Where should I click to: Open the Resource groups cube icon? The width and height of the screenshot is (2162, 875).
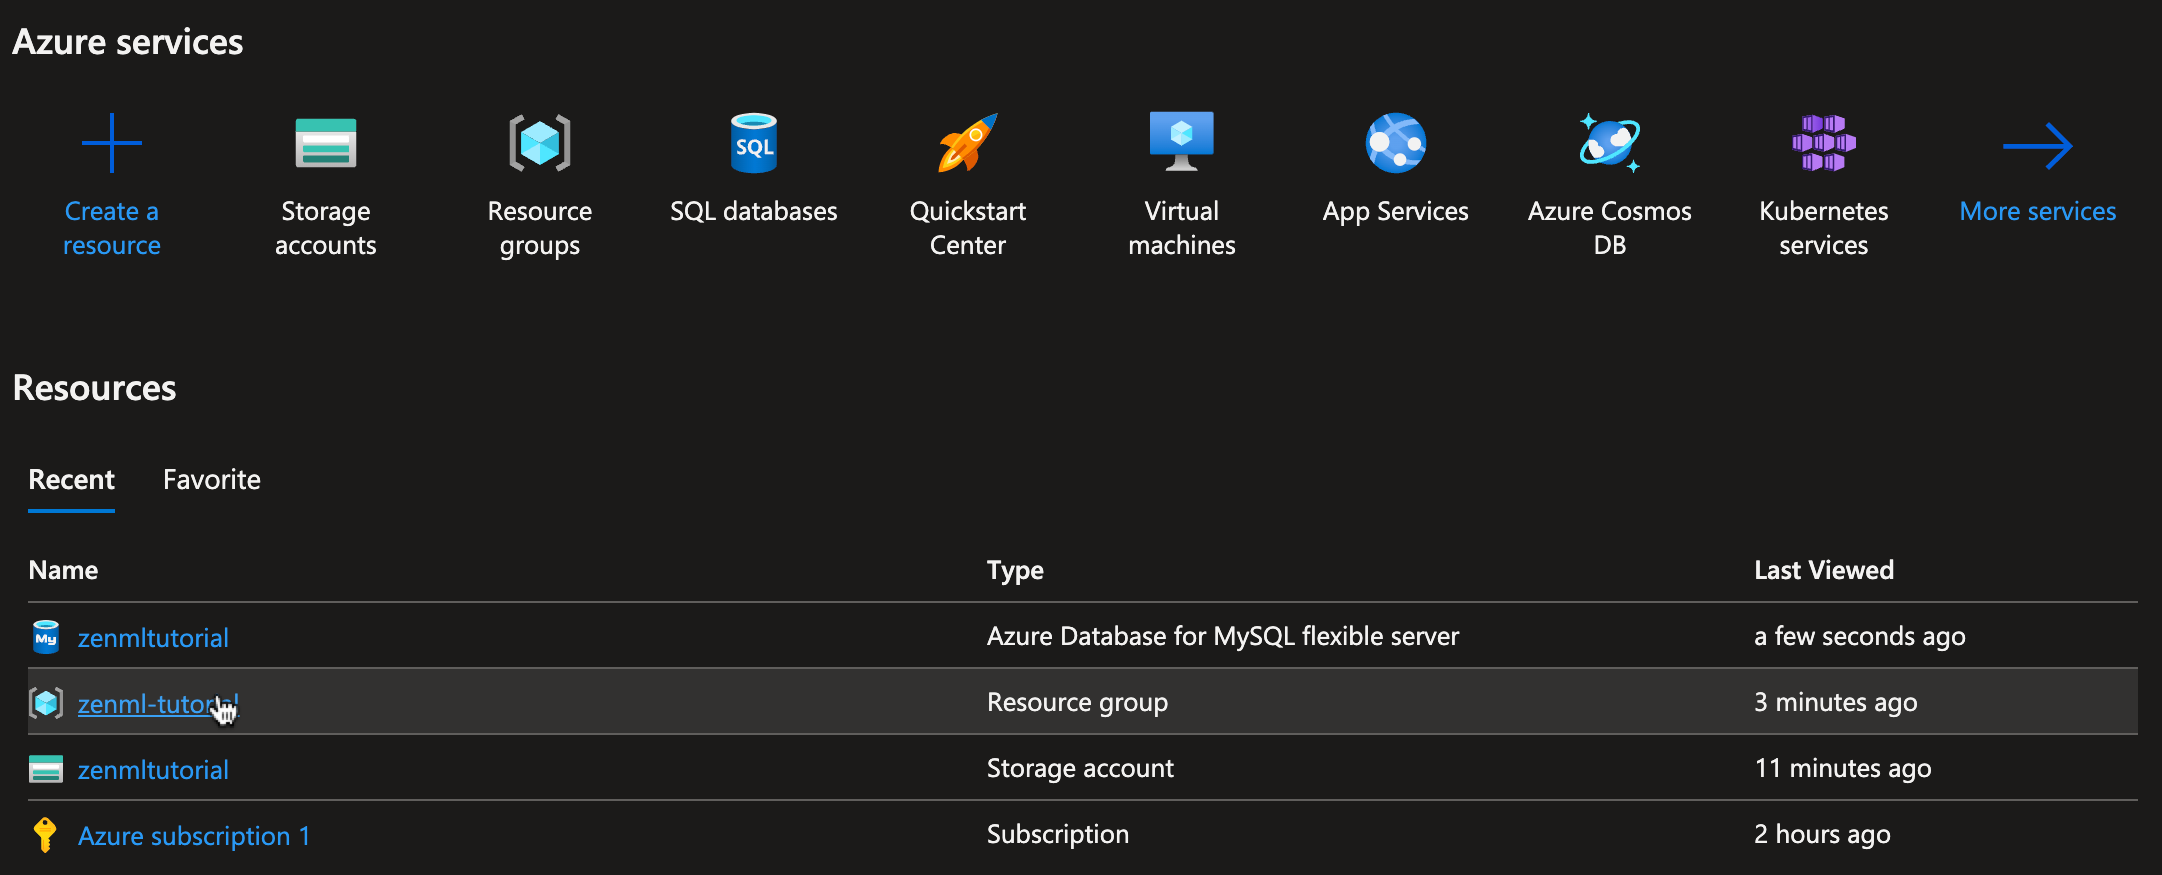[540, 143]
